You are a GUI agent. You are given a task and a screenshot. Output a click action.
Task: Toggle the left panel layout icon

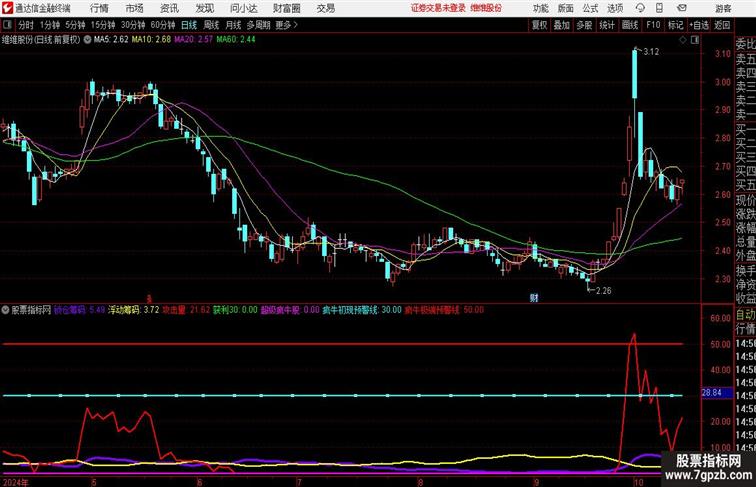pos(7,25)
